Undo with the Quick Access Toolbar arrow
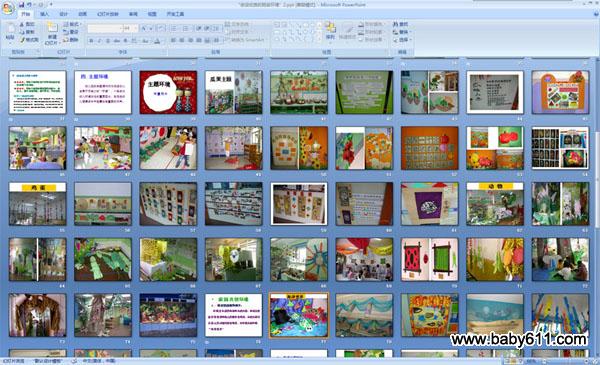 [x=29, y=5]
